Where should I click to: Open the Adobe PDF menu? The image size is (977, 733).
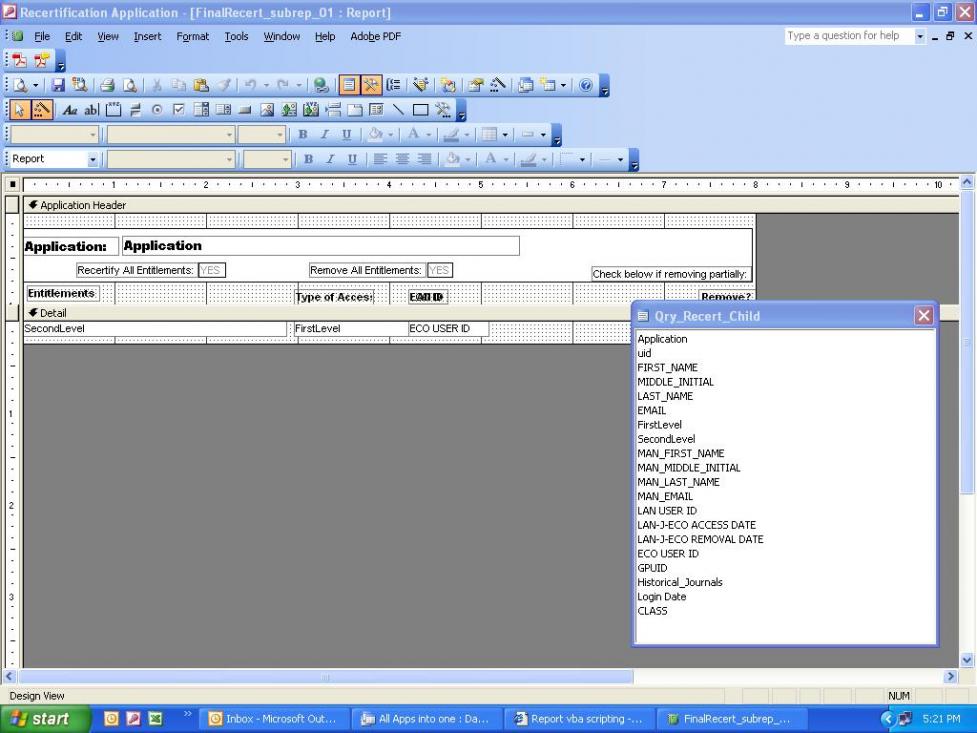click(x=375, y=37)
